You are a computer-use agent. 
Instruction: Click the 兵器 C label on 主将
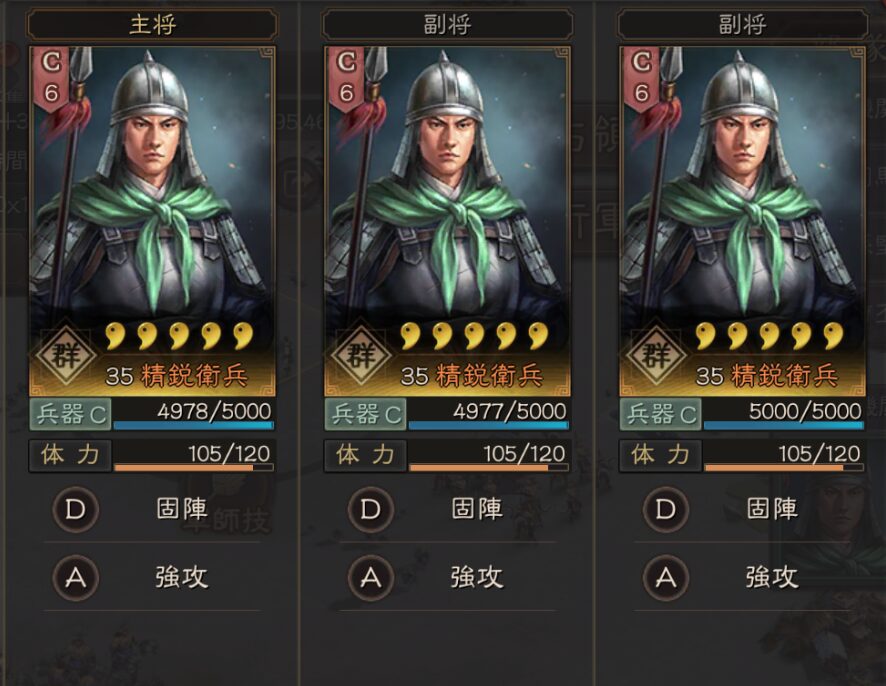point(71,414)
